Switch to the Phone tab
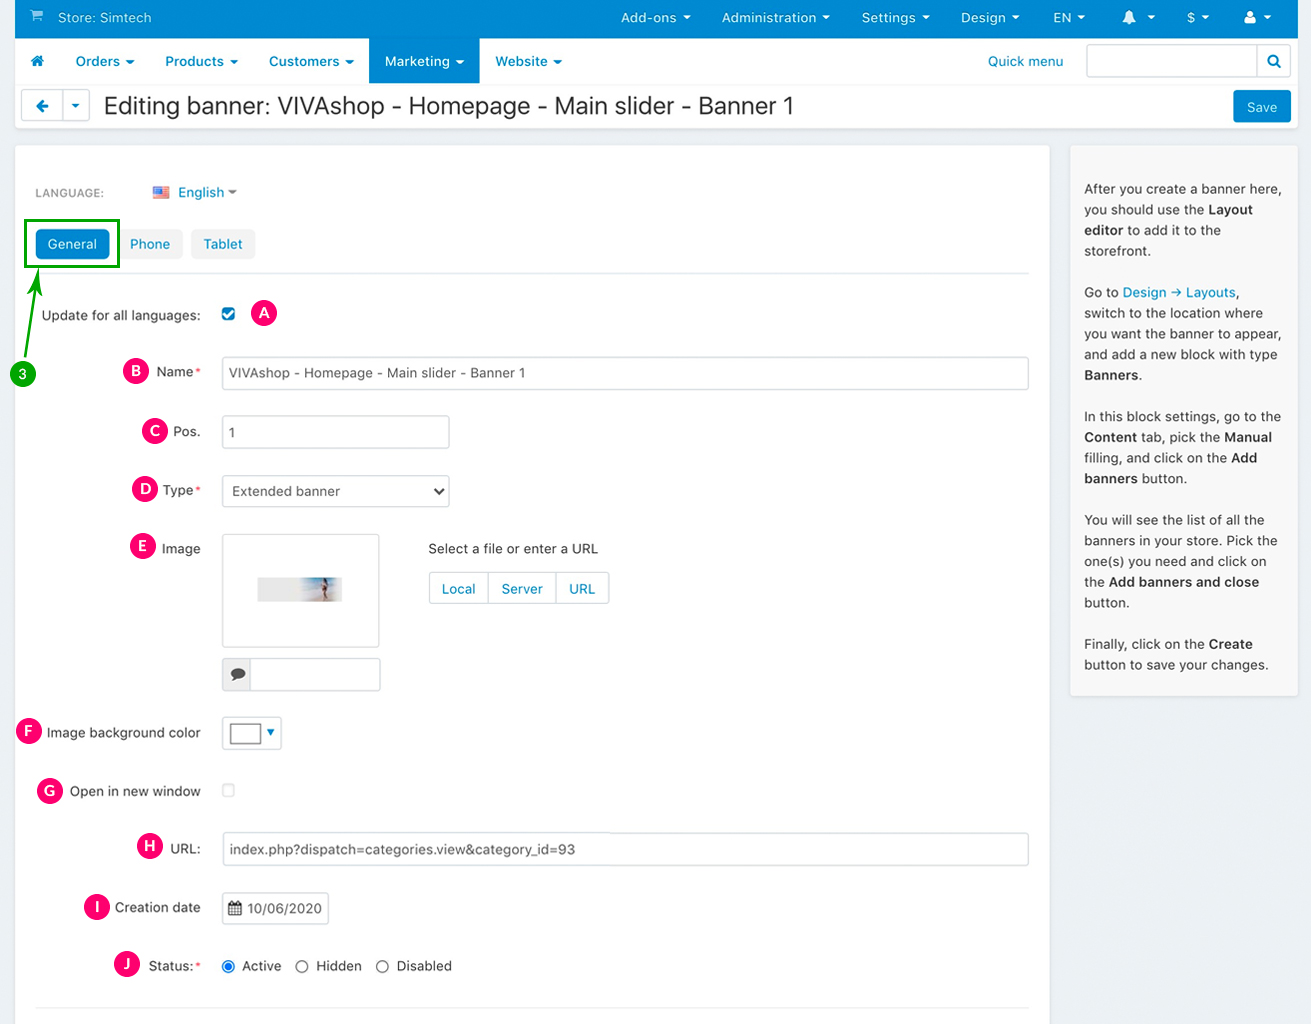 click(150, 244)
